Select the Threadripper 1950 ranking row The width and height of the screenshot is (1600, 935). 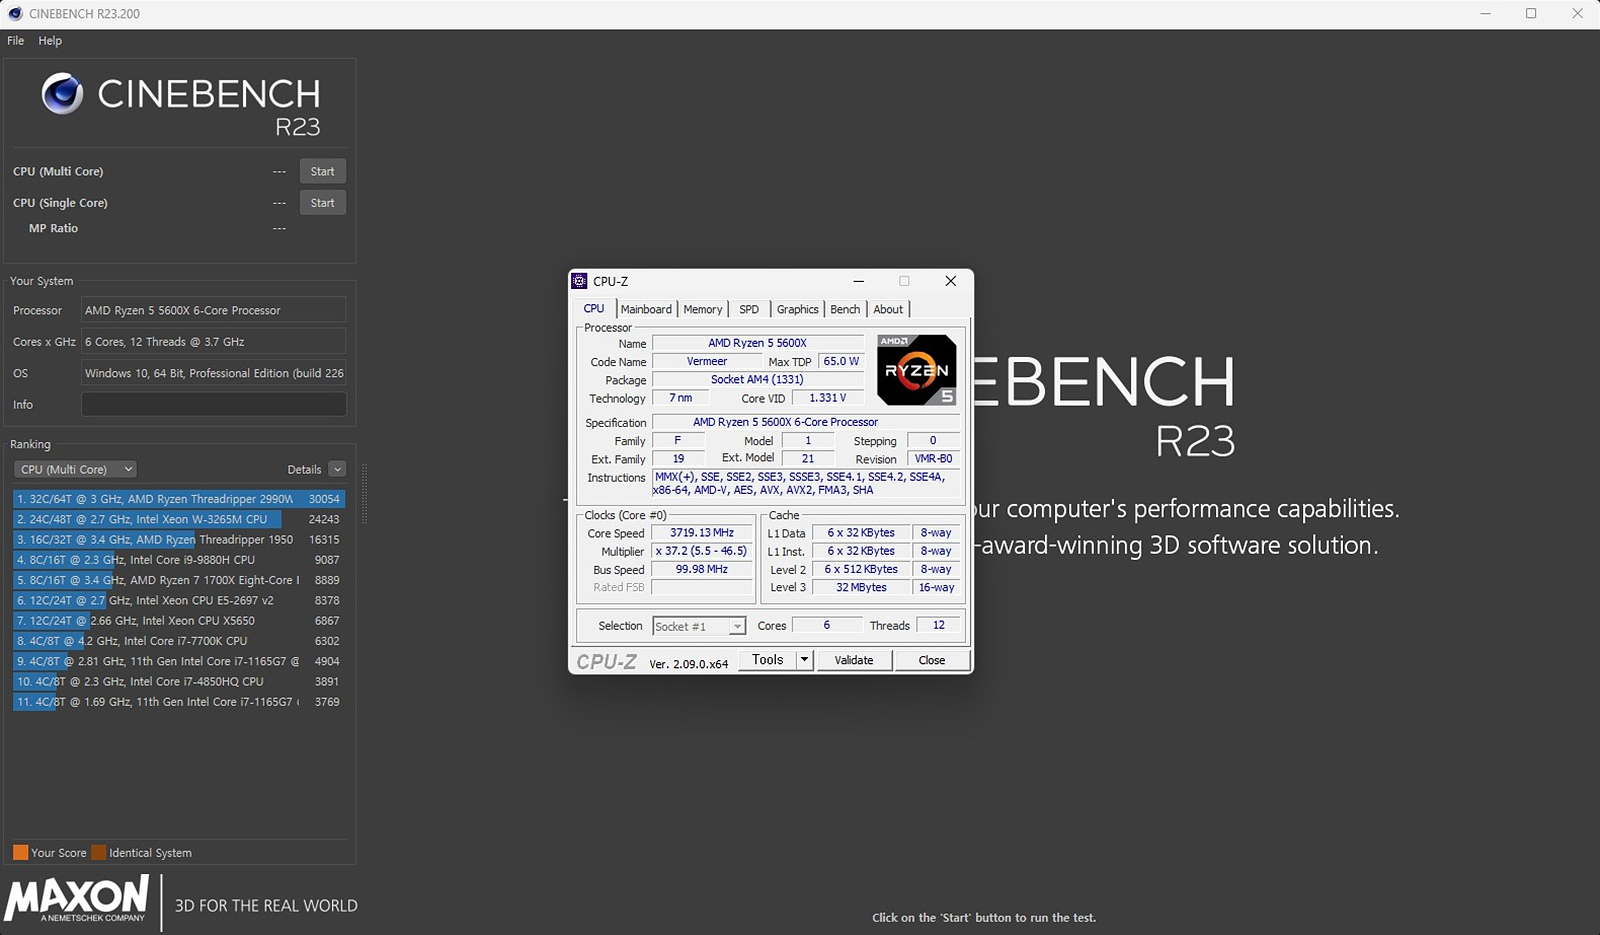pyautogui.click(x=179, y=539)
